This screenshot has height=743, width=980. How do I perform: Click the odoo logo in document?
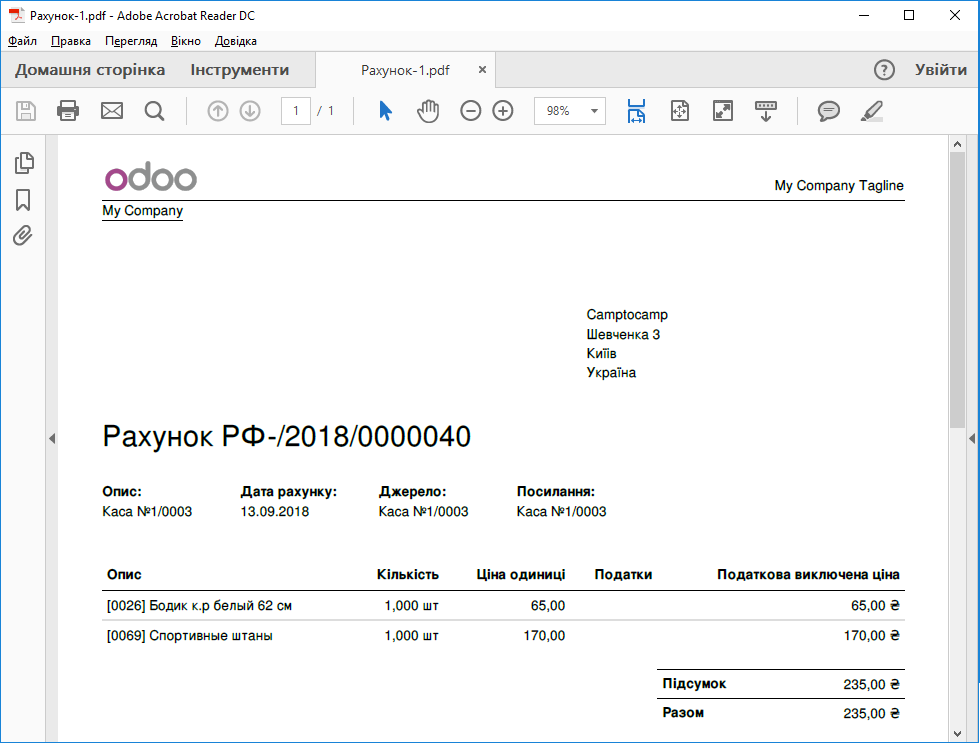[x=151, y=177]
